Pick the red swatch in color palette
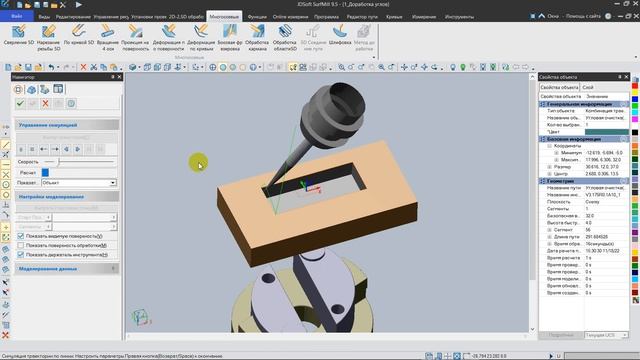Image resolution: width=640 pixels, height=360 pixels. [635, 86]
